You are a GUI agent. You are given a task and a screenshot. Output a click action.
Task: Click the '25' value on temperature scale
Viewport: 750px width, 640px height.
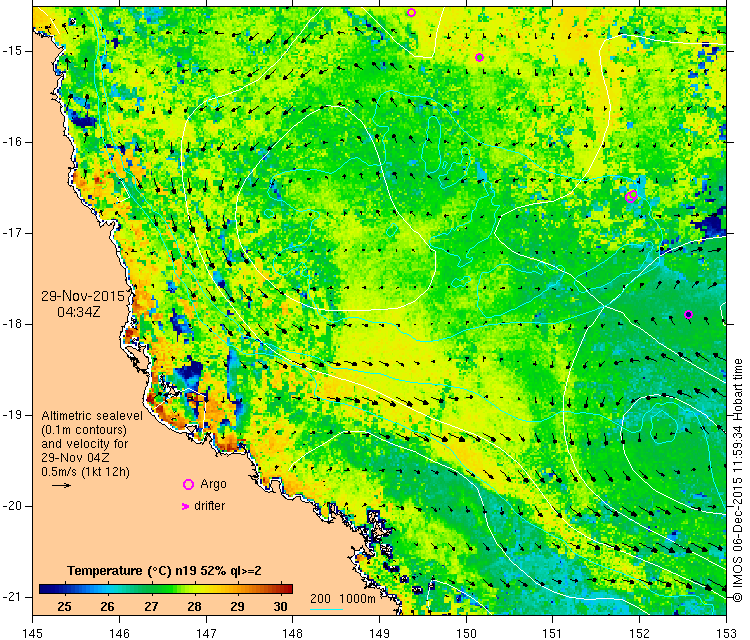64,607
